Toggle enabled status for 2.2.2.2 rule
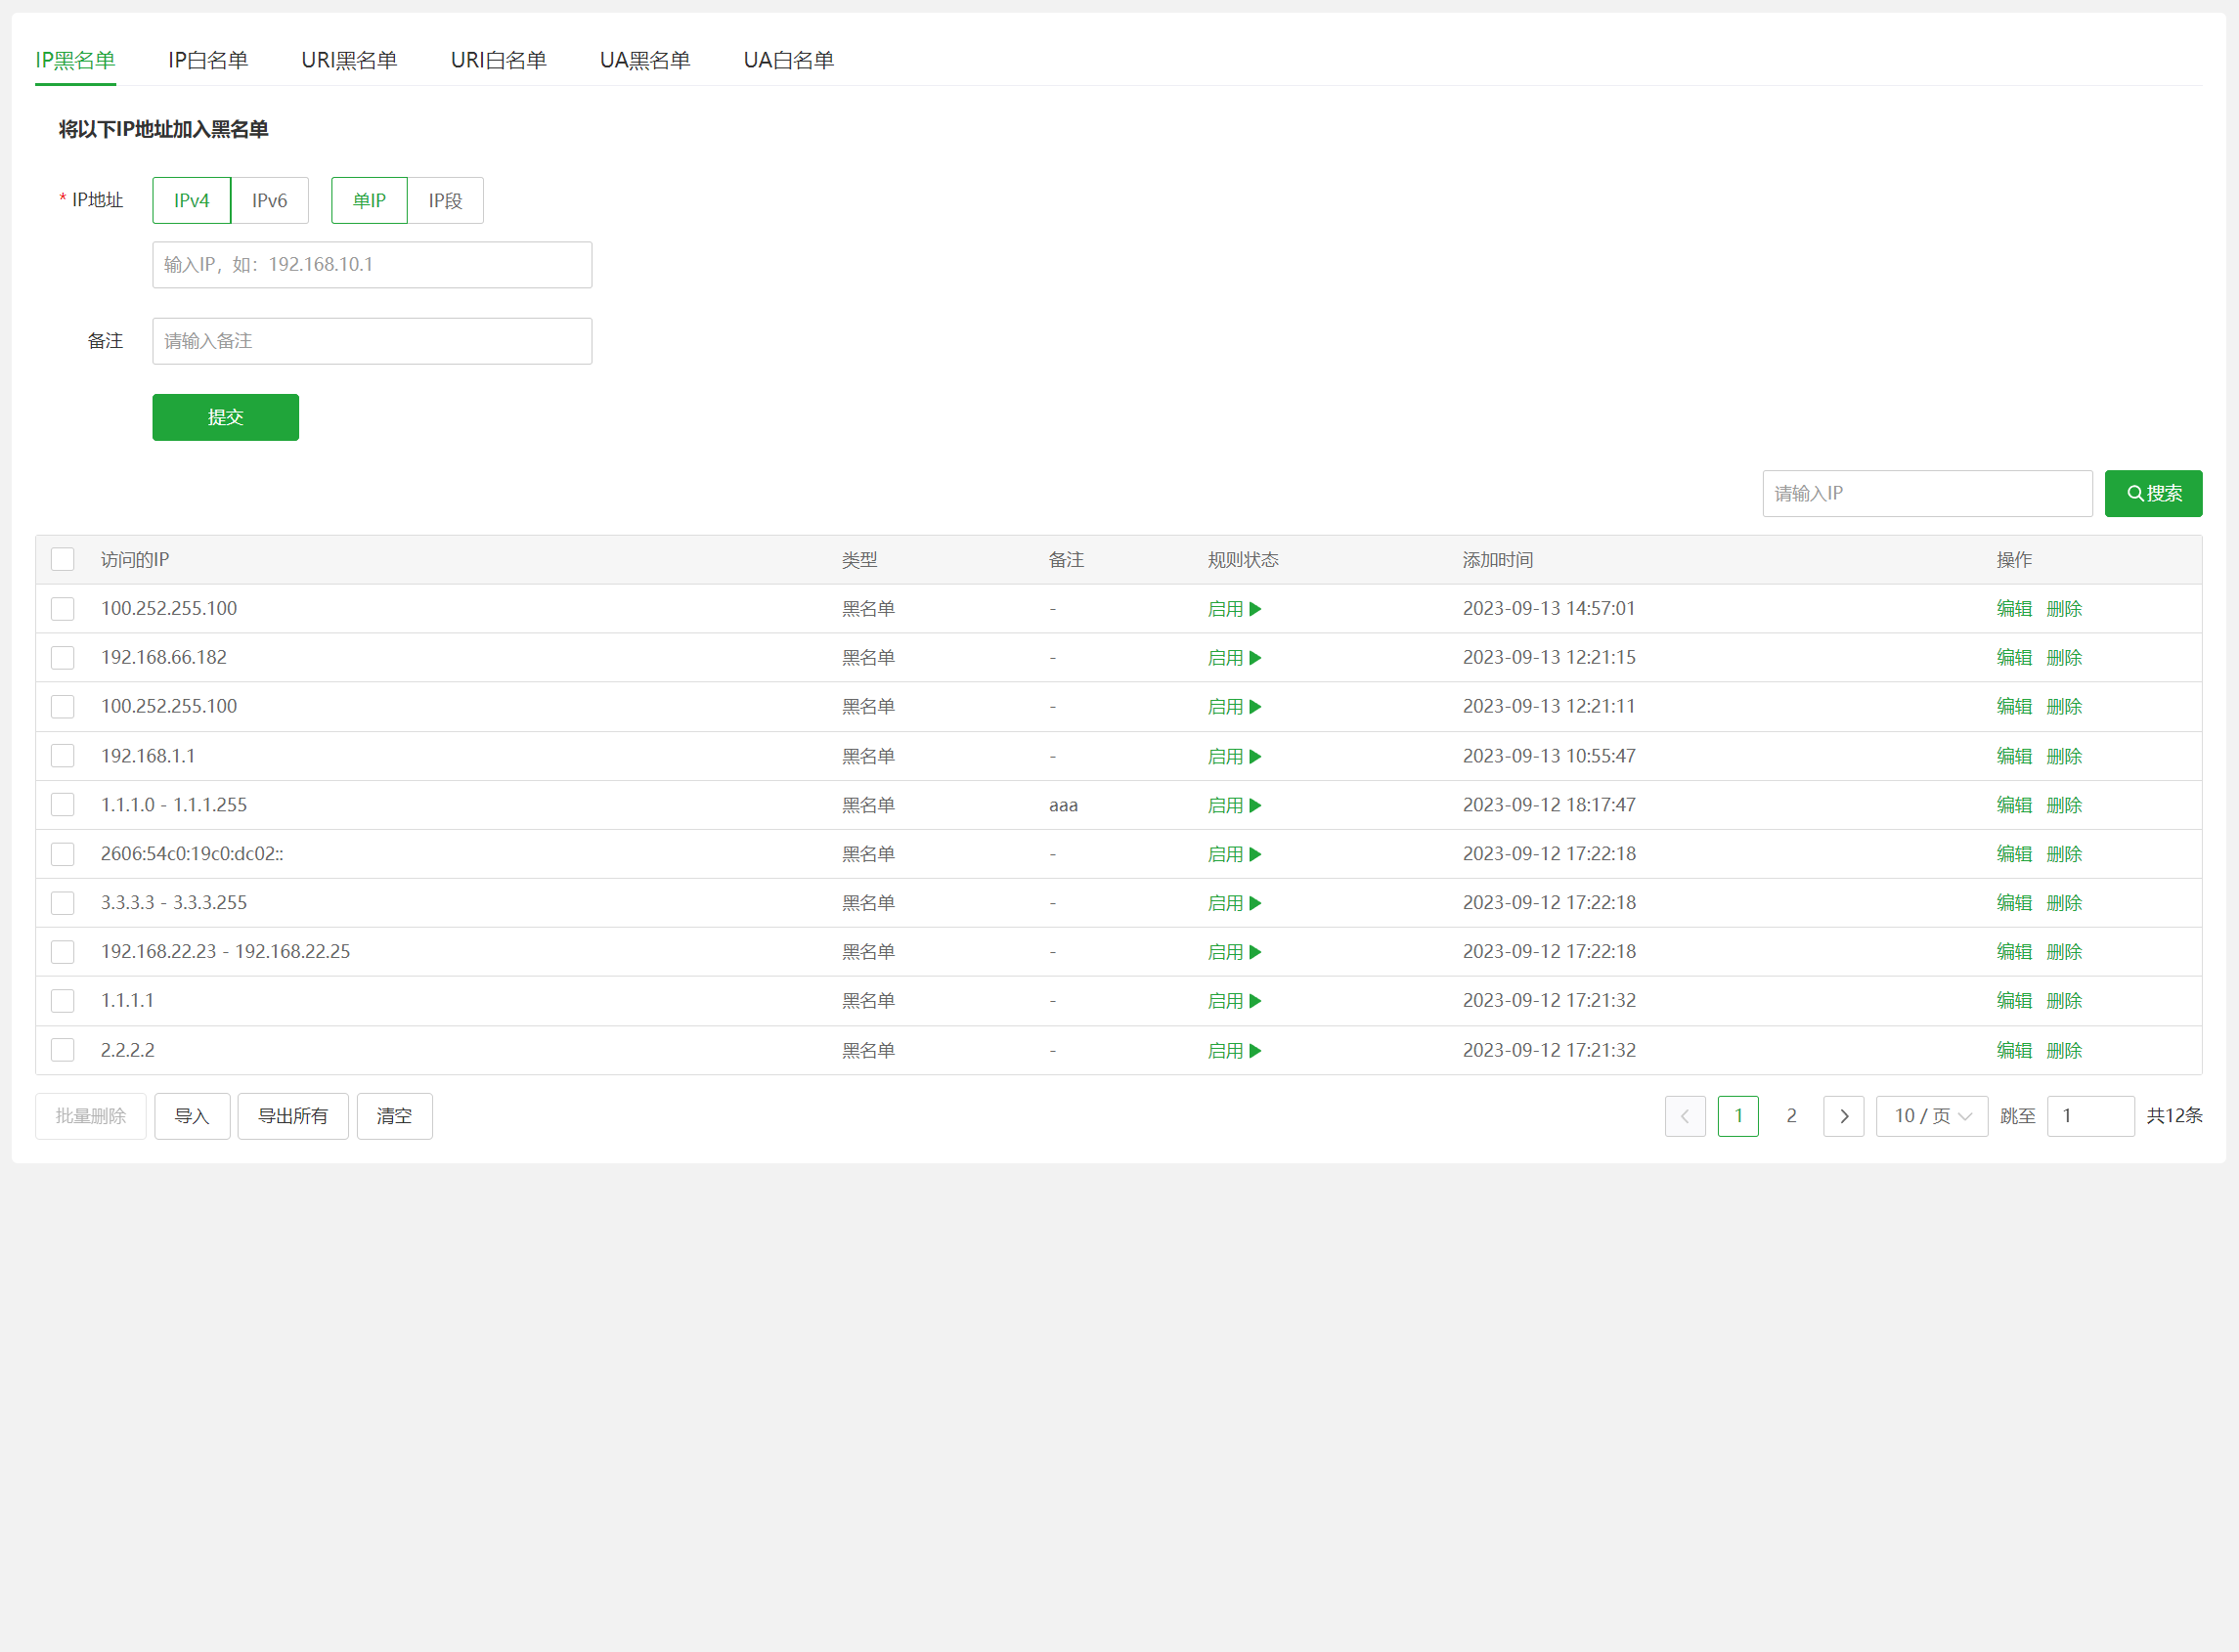The width and height of the screenshot is (2239, 1652). tap(1233, 1050)
